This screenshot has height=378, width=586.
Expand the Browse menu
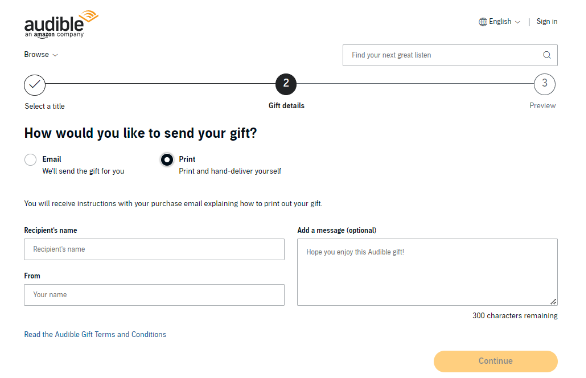41,55
